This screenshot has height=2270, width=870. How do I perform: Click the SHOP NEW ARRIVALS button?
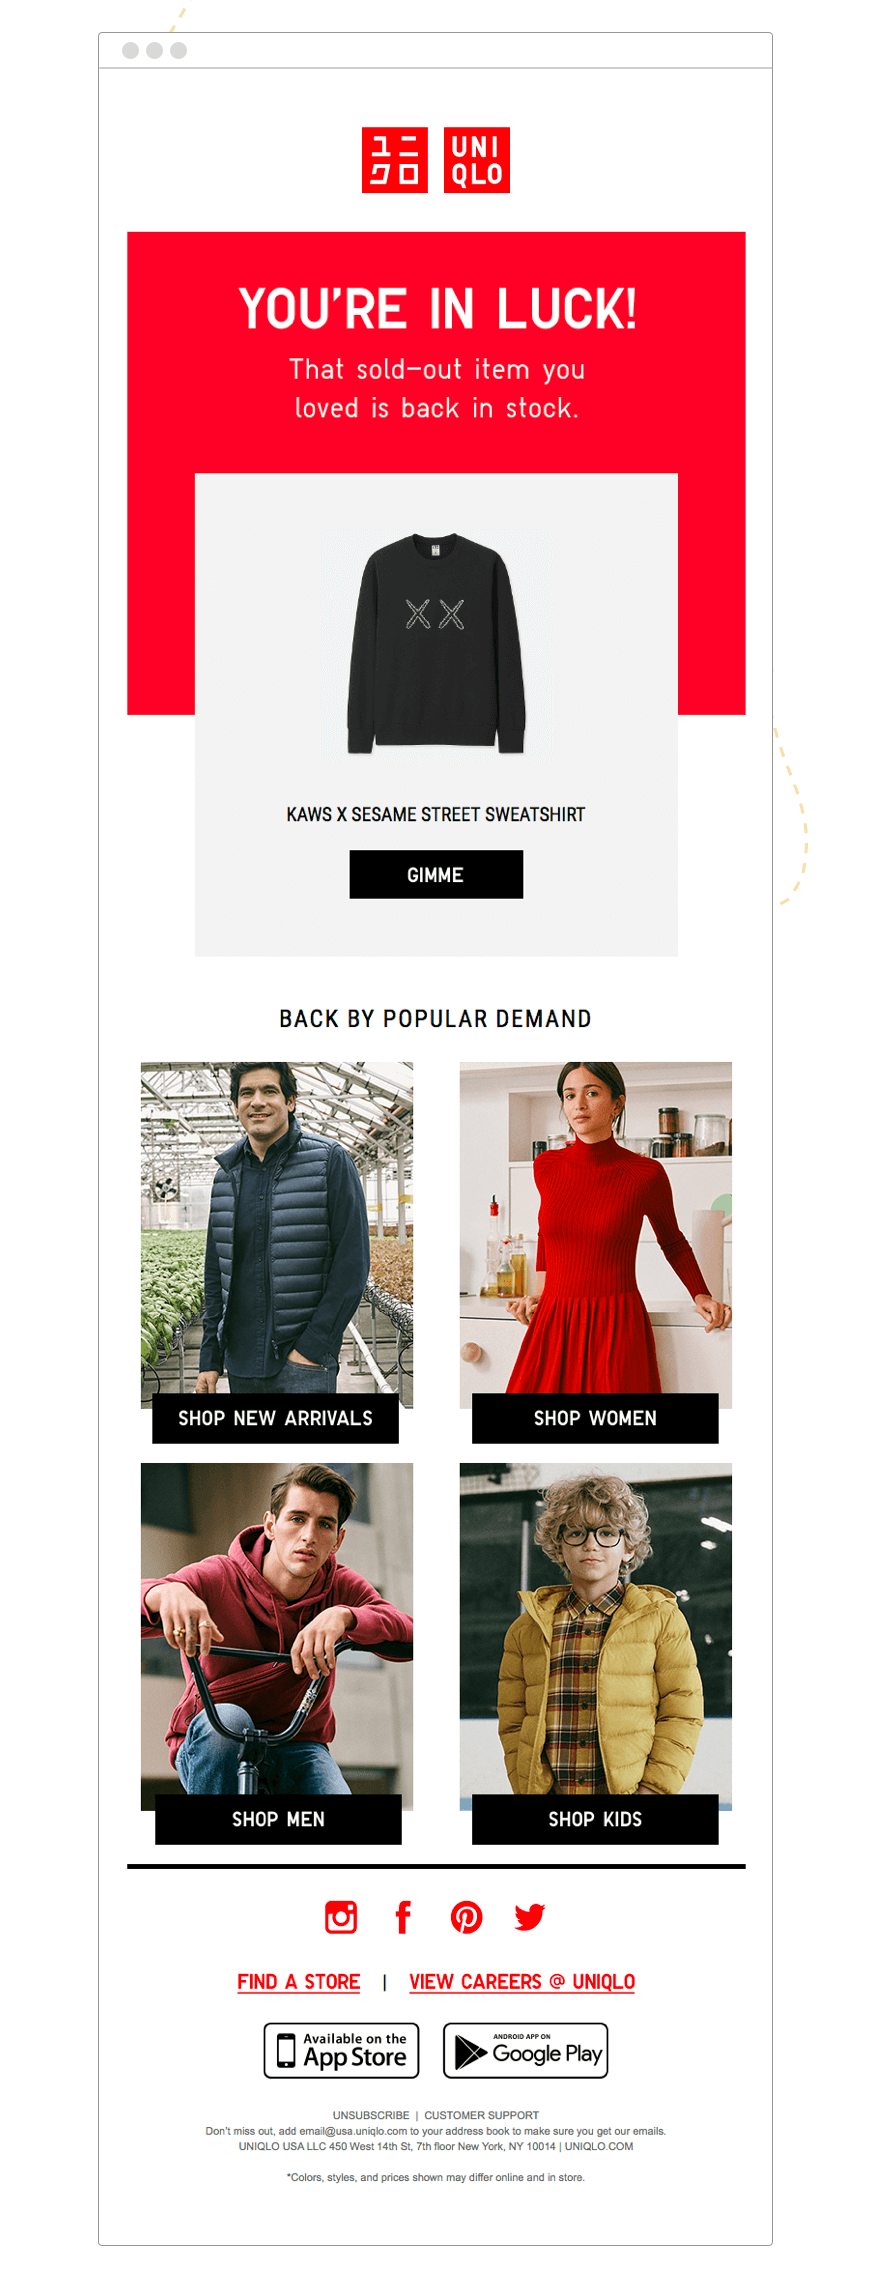coord(275,1418)
